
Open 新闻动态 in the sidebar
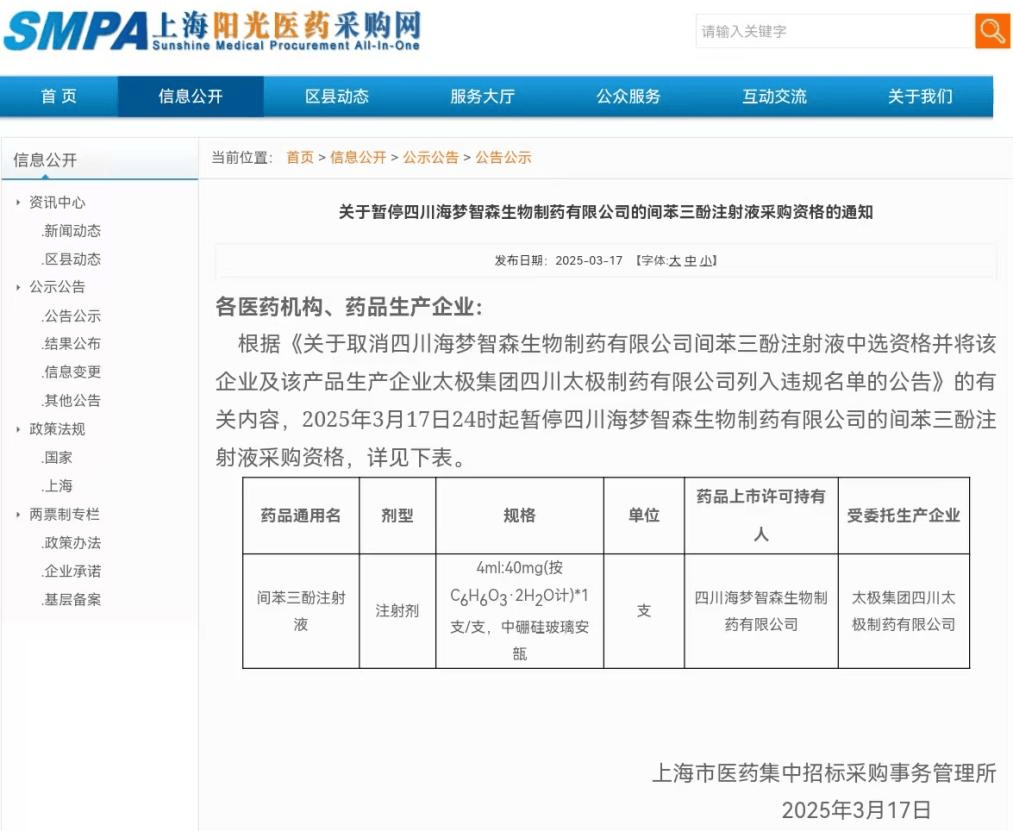[71, 231]
